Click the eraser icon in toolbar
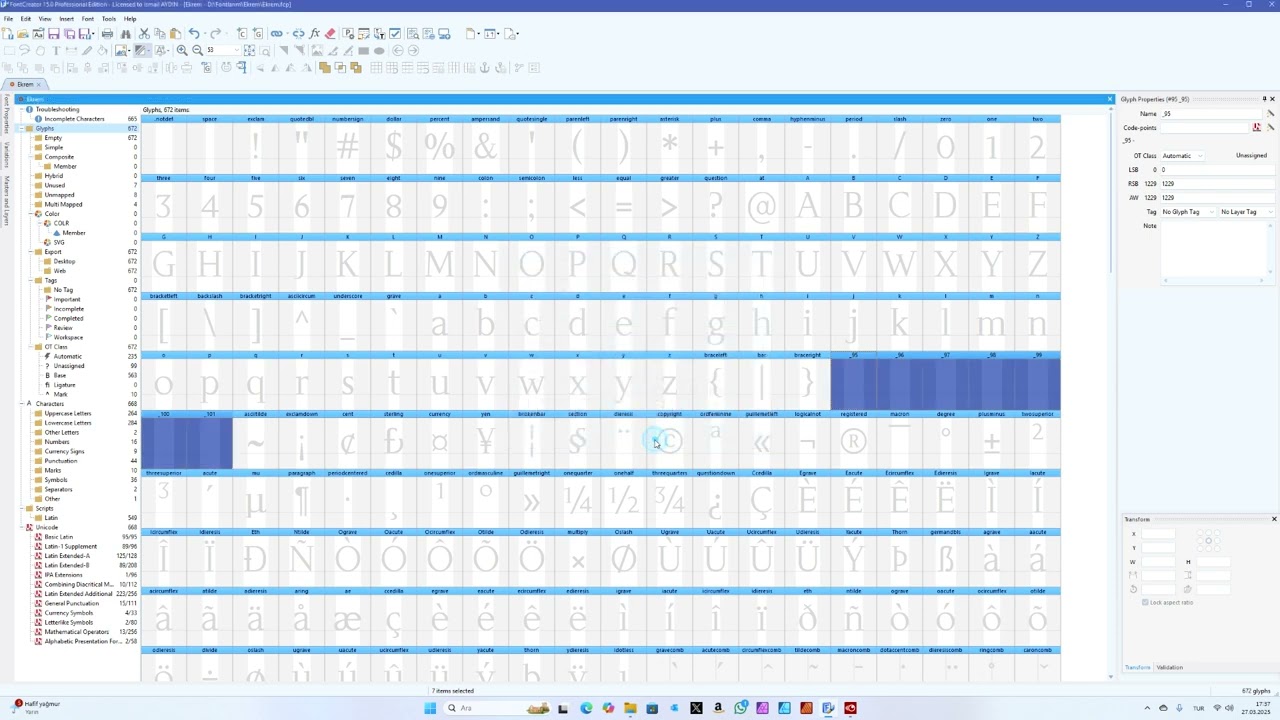Screen dimensions: 1280x720 point(330,34)
